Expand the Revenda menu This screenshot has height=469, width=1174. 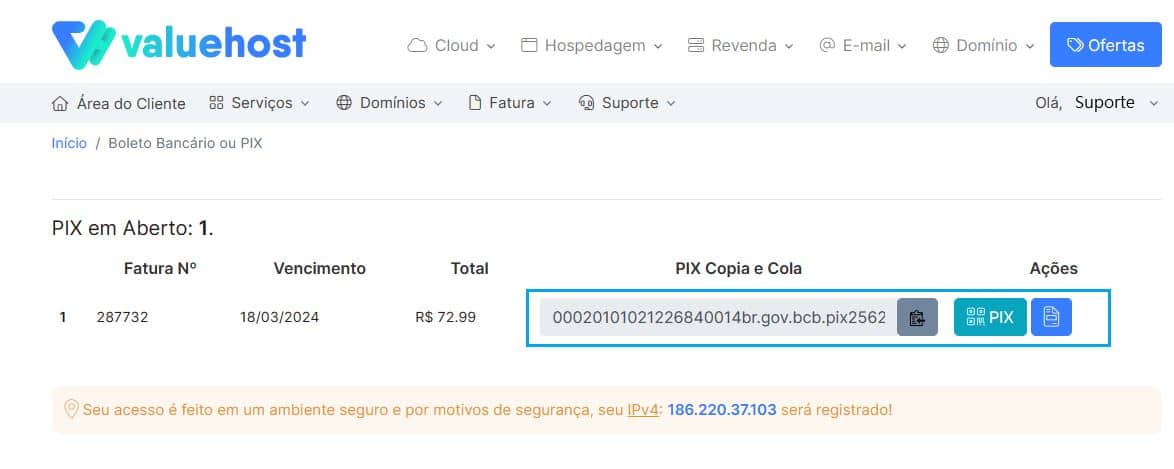coord(740,46)
